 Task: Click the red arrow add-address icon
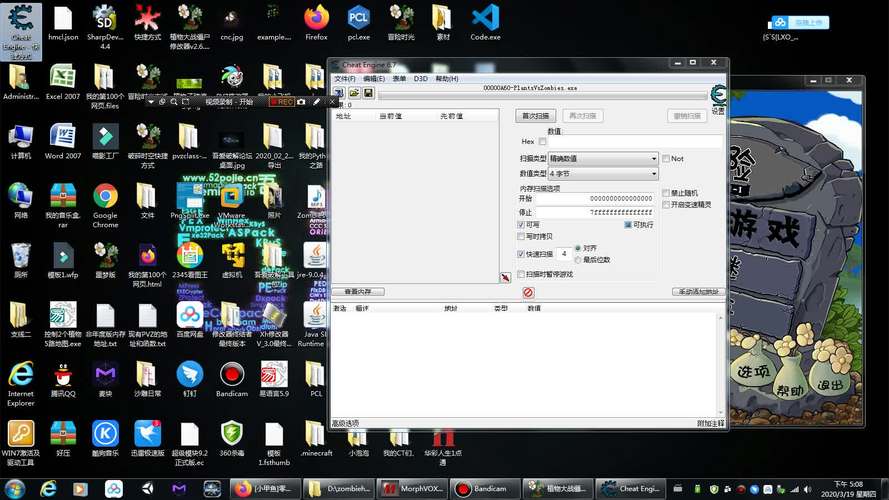click(x=505, y=277)
